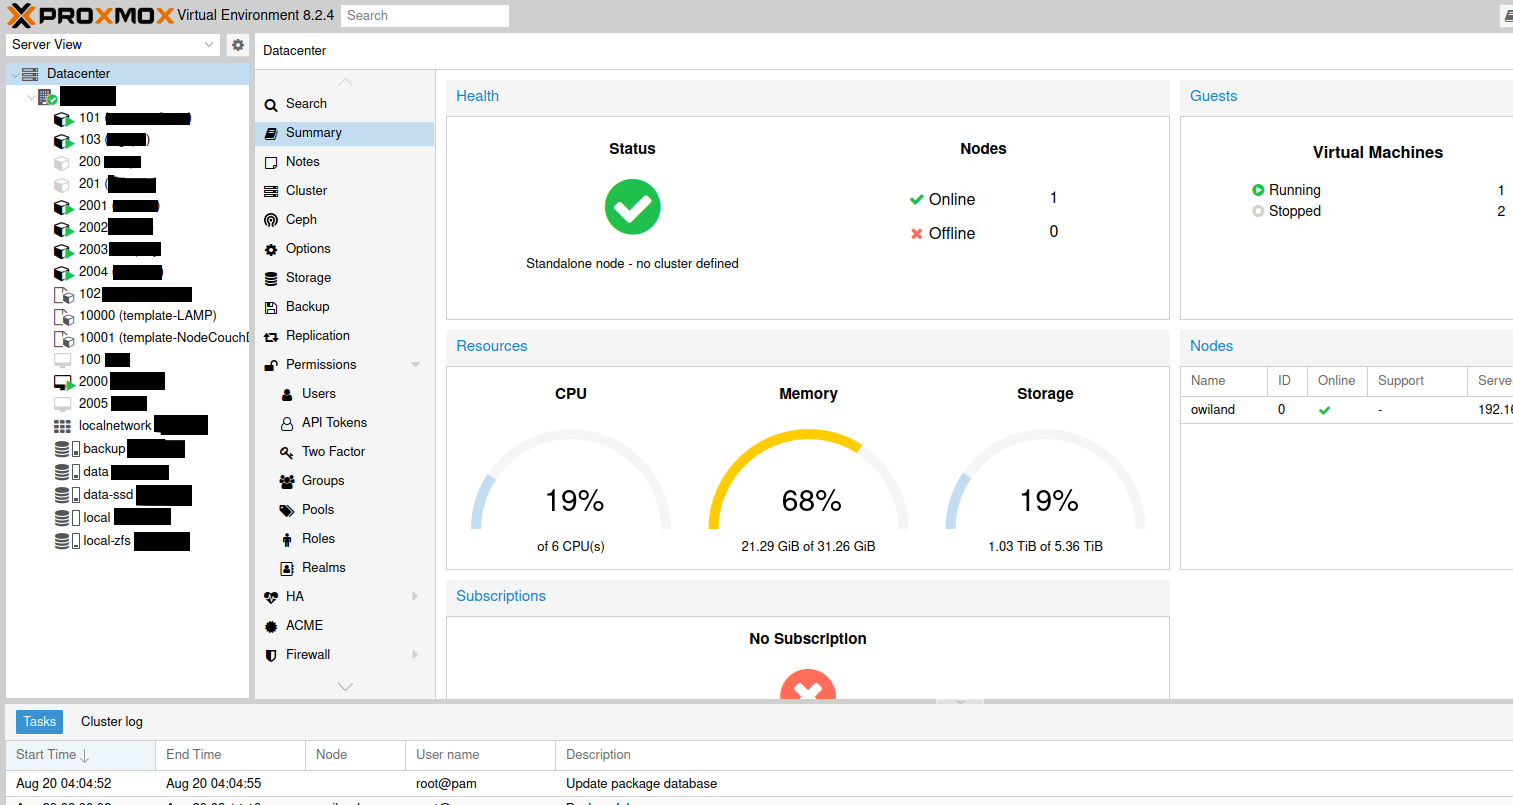Select template-LAMP 10000 in the tree
This screenshot has width=1513, height=805.
pyautogui.click(x=147, y=316)
